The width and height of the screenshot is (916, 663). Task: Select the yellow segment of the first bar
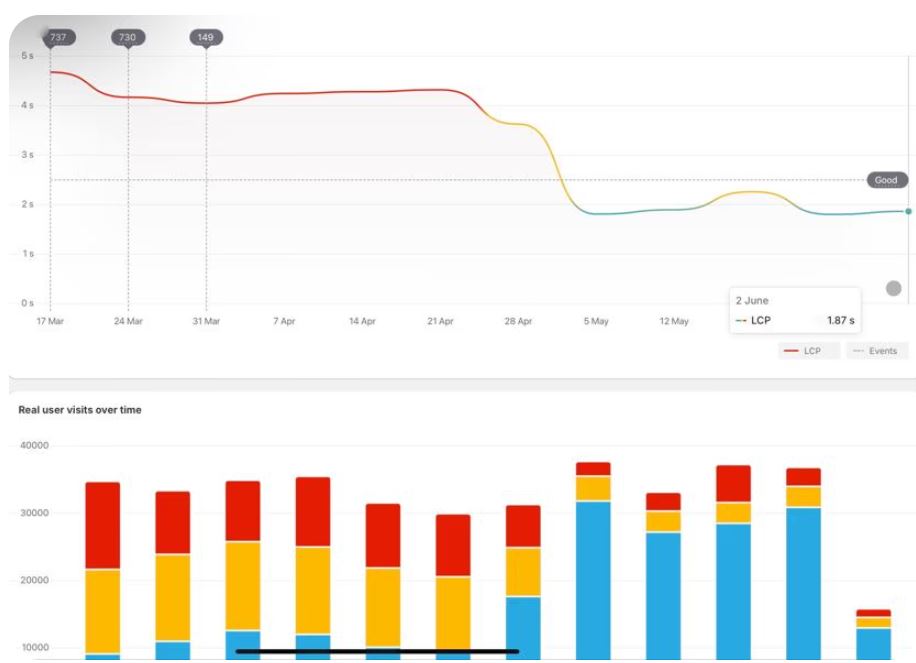102,611
